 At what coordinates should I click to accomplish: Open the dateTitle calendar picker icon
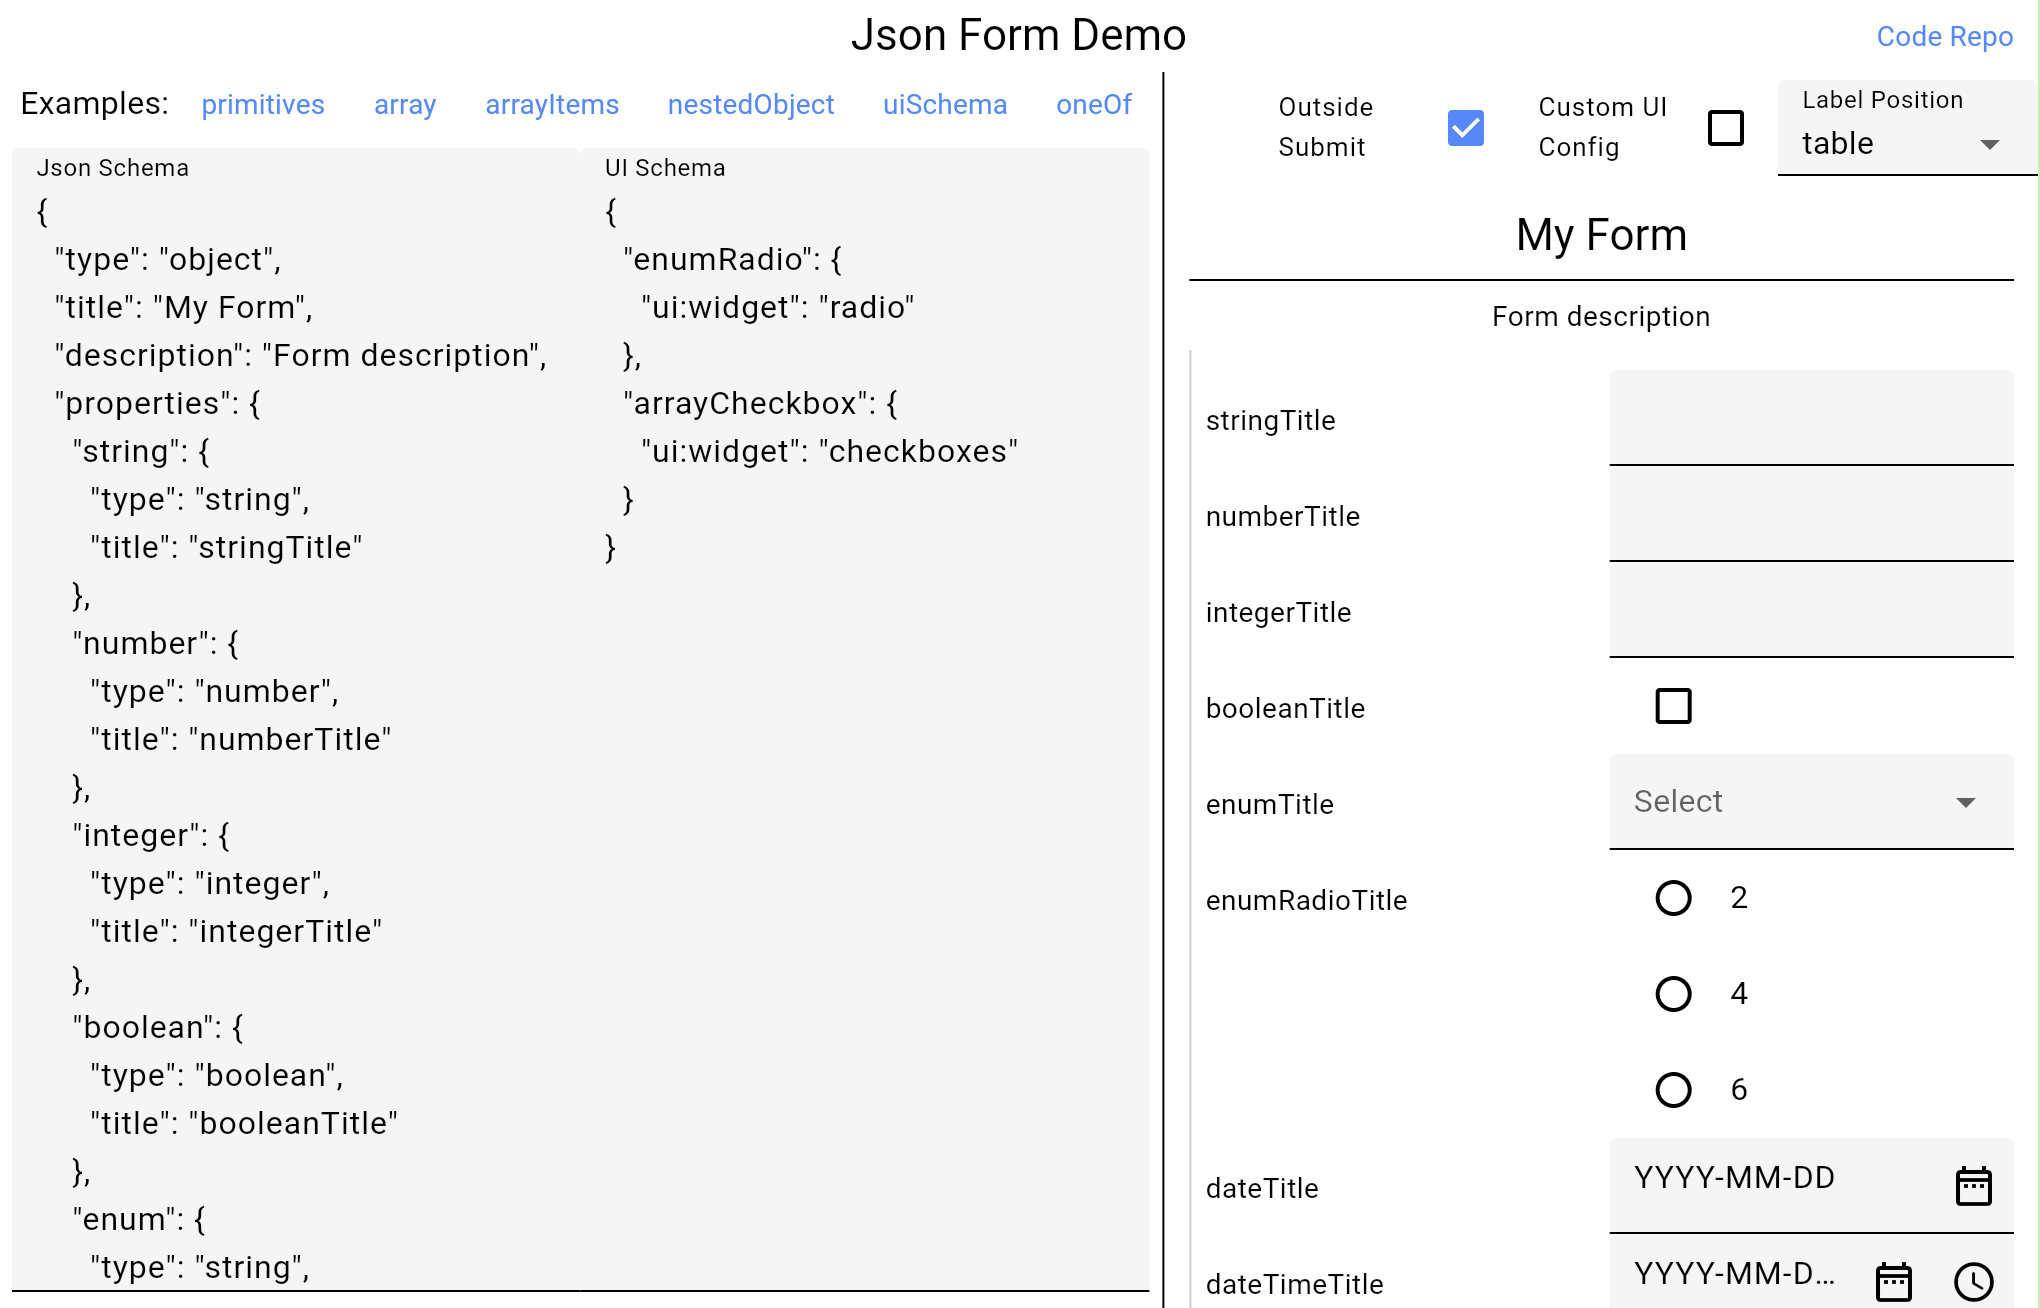[x=1973, y=1186]
